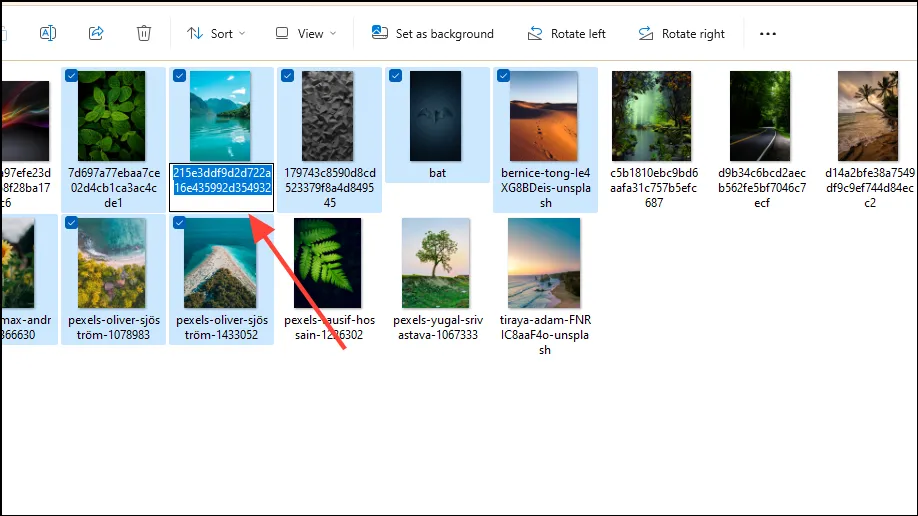Click the file name d9b34c6bcd2aecb562fe5bf7046c7ecf
Screen dimensions: 918x516
point(762,188)
